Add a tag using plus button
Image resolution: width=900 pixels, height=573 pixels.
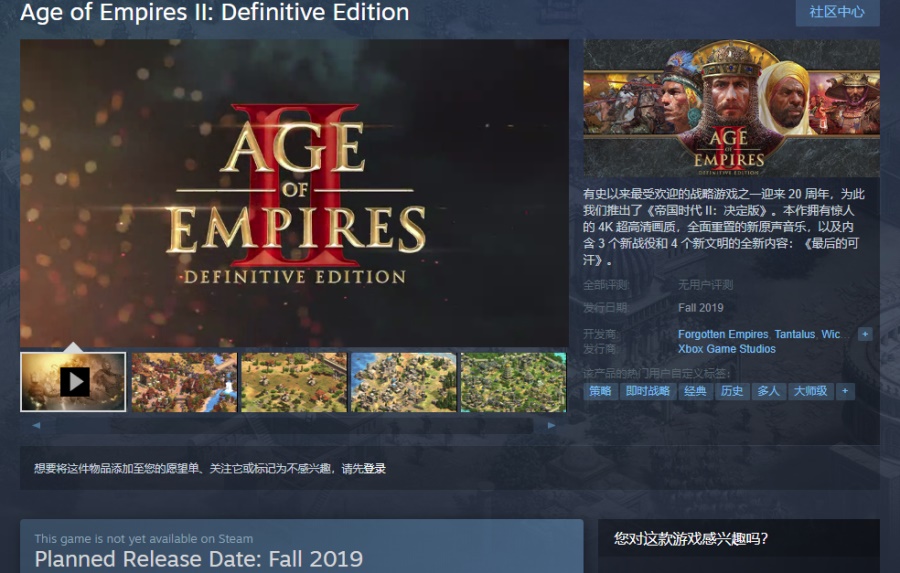(x=845, y=391)
